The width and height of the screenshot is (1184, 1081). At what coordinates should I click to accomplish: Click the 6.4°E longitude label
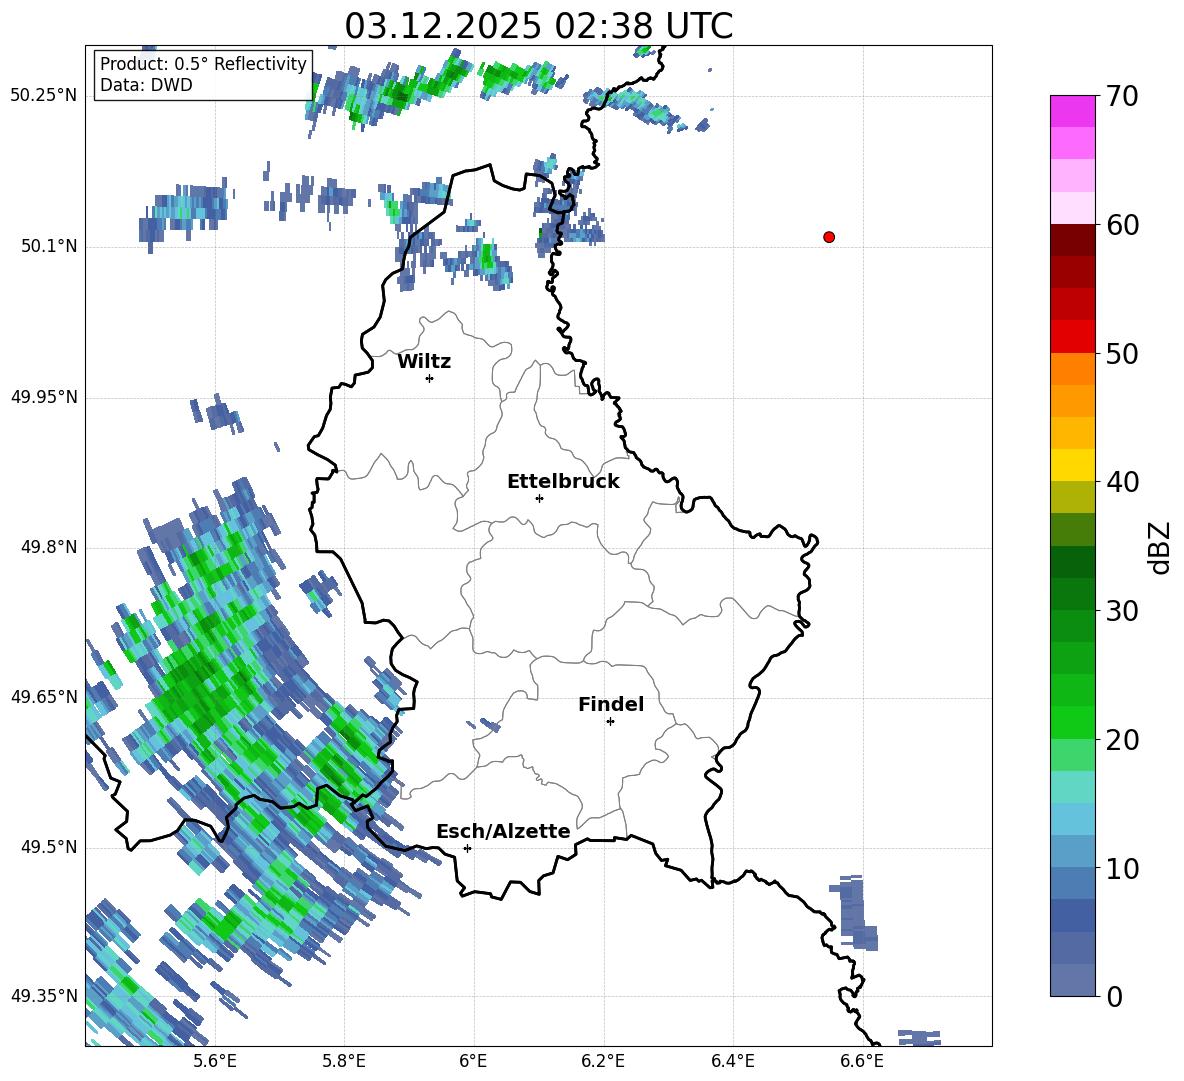[x=732, y=1061]
